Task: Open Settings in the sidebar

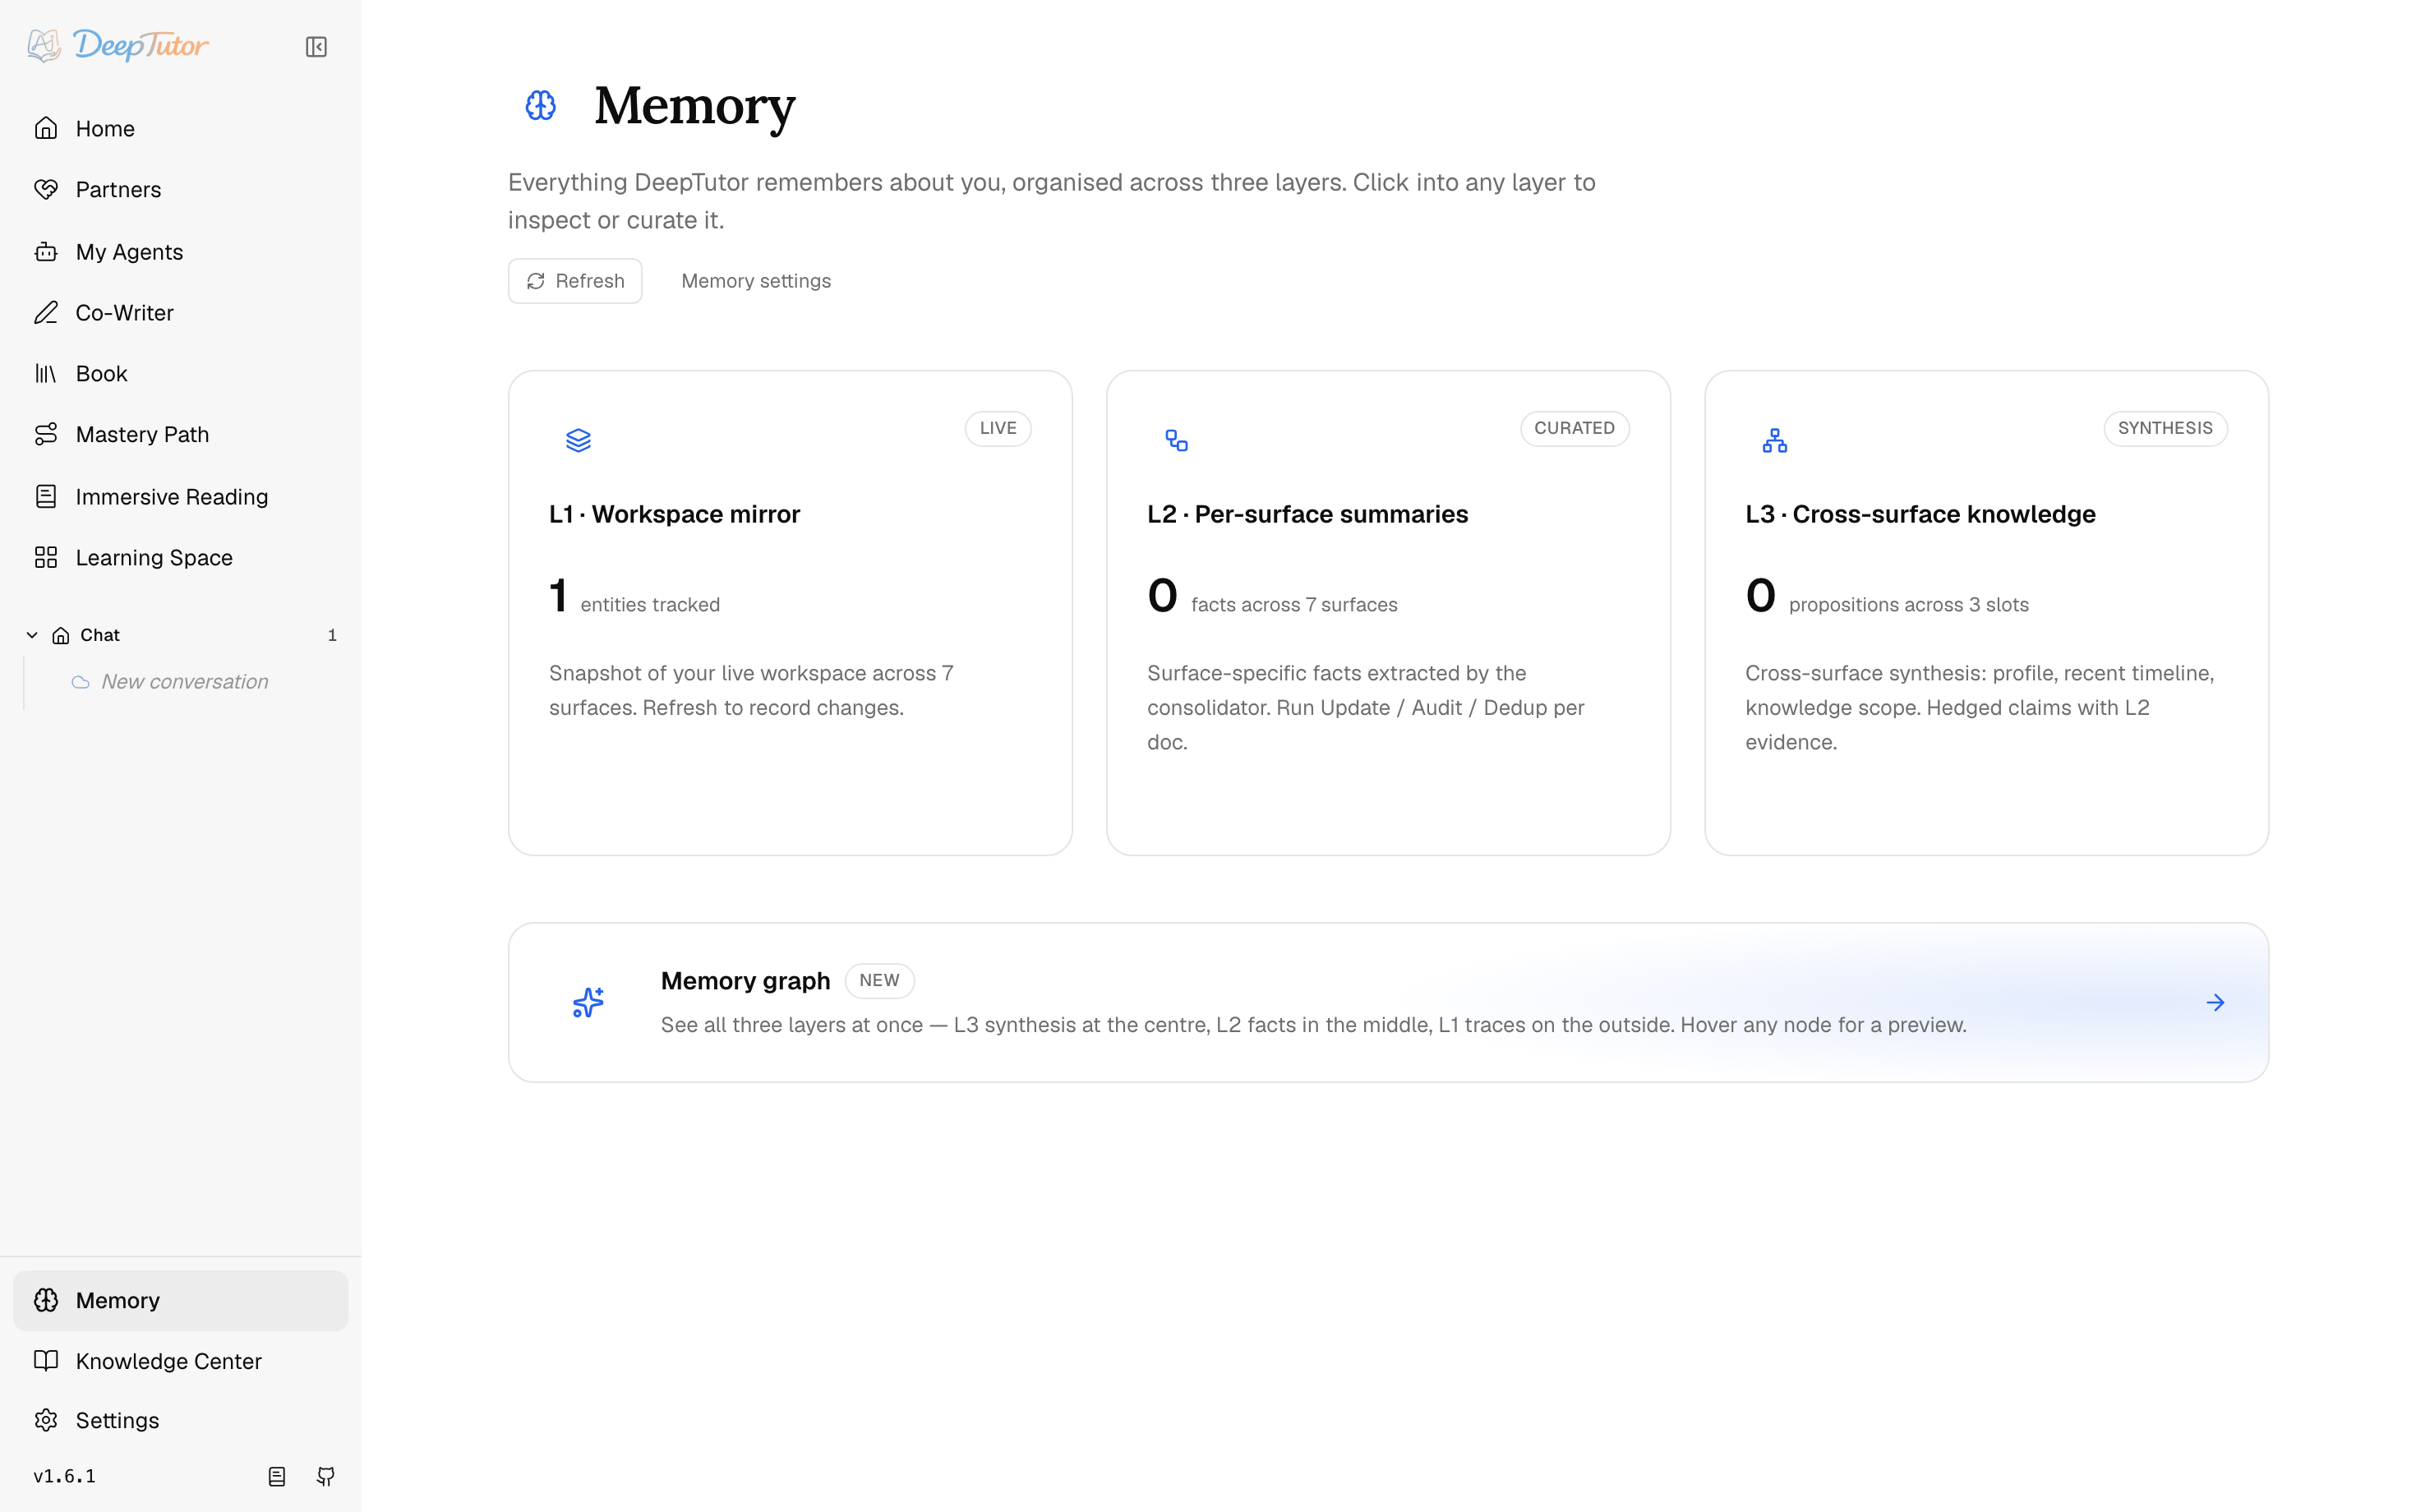Action: tap(180, 1420)
